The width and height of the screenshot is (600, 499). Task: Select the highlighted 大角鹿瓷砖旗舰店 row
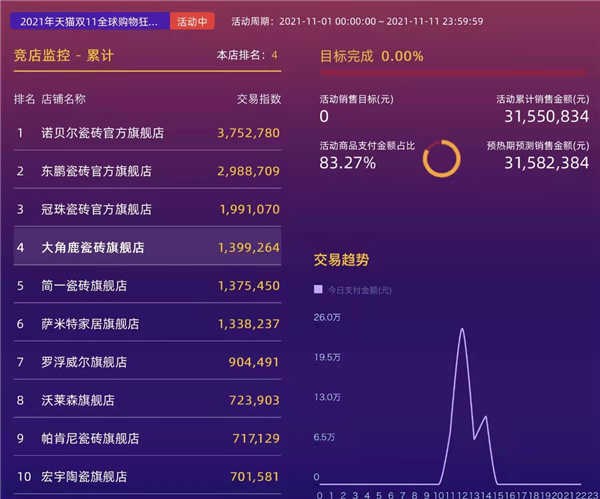[147, 247]
